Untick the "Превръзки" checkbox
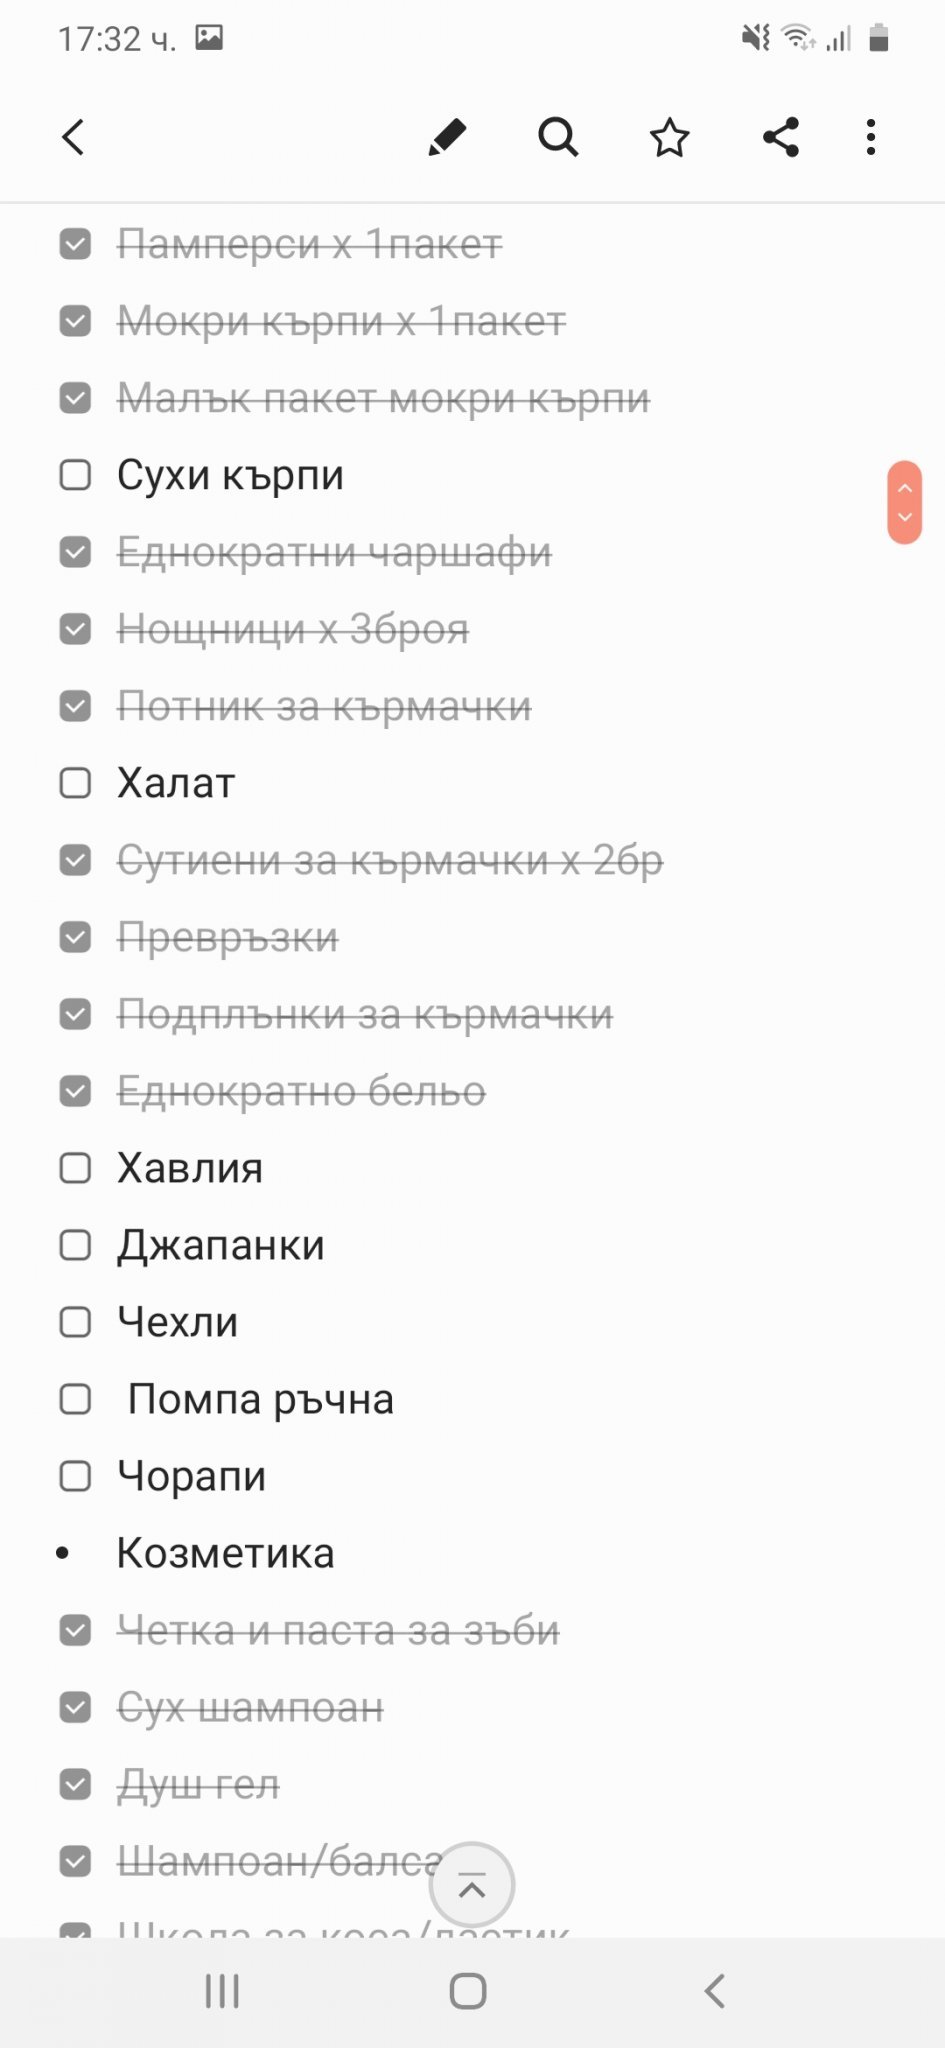Screen dimensions: 945x2048 click(76, 937)
